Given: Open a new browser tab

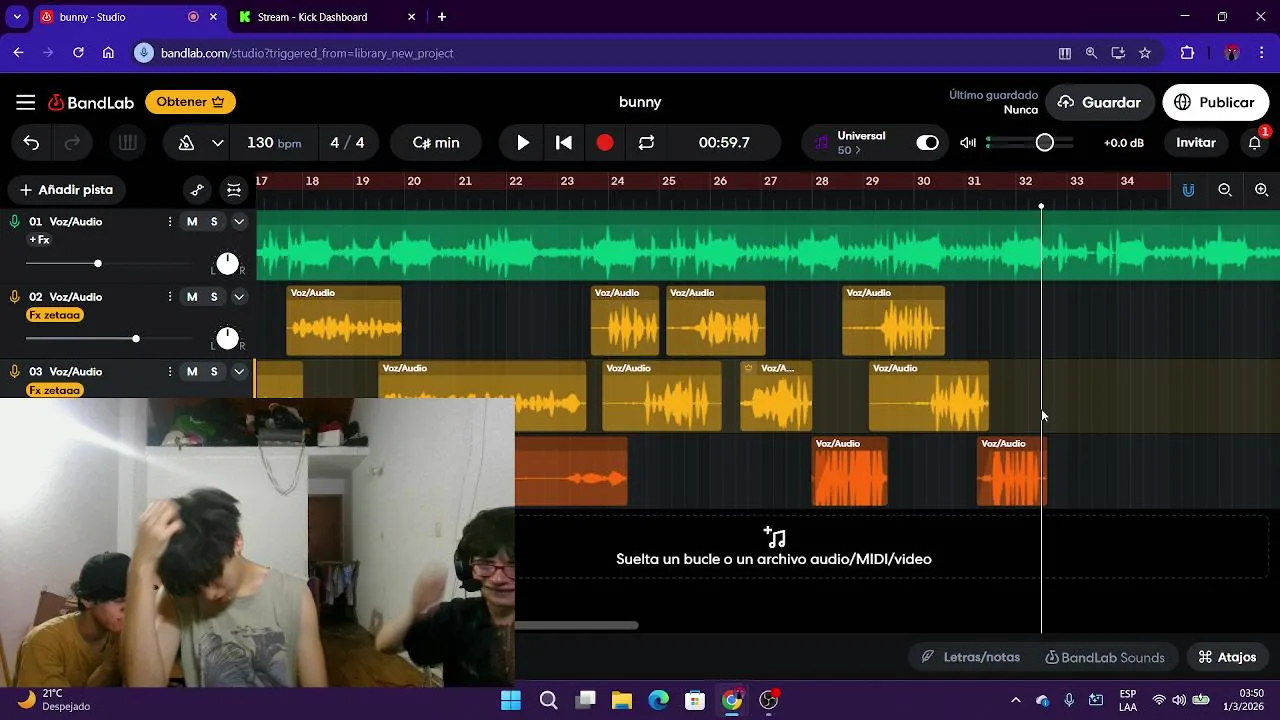Looking at the screenshot, I should (442, 17).
